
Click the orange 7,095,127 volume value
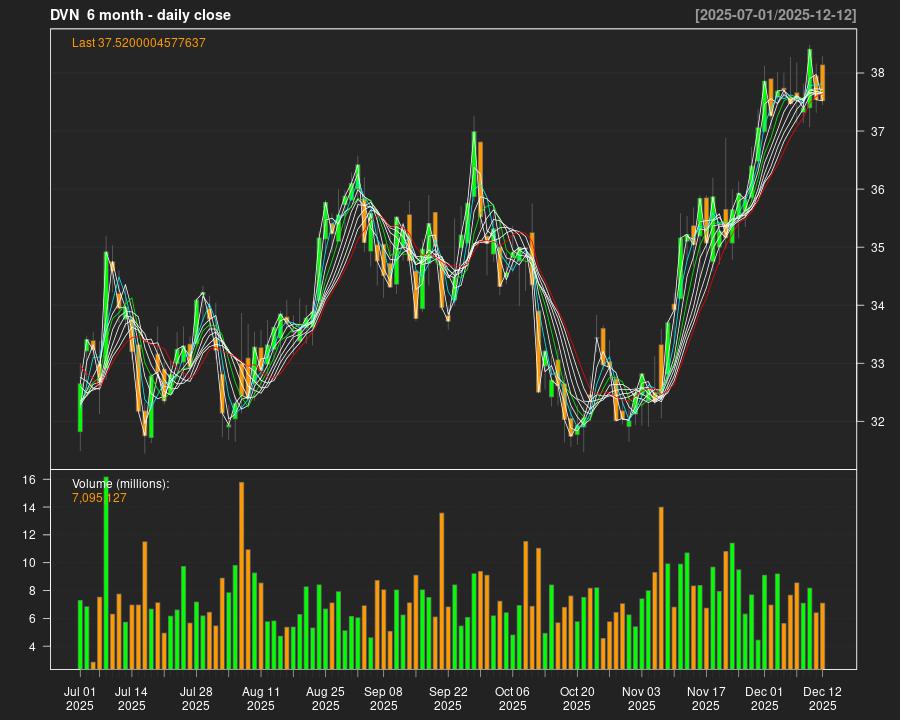[x=99, y=498]
